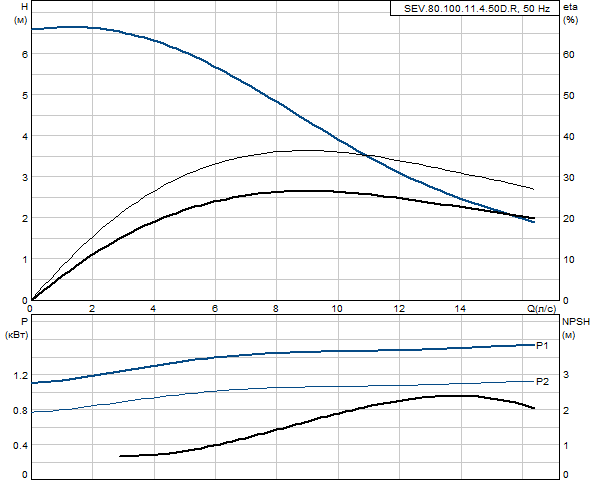Click the P1 power curve label
Screen dimensions: 592x480
542,345
